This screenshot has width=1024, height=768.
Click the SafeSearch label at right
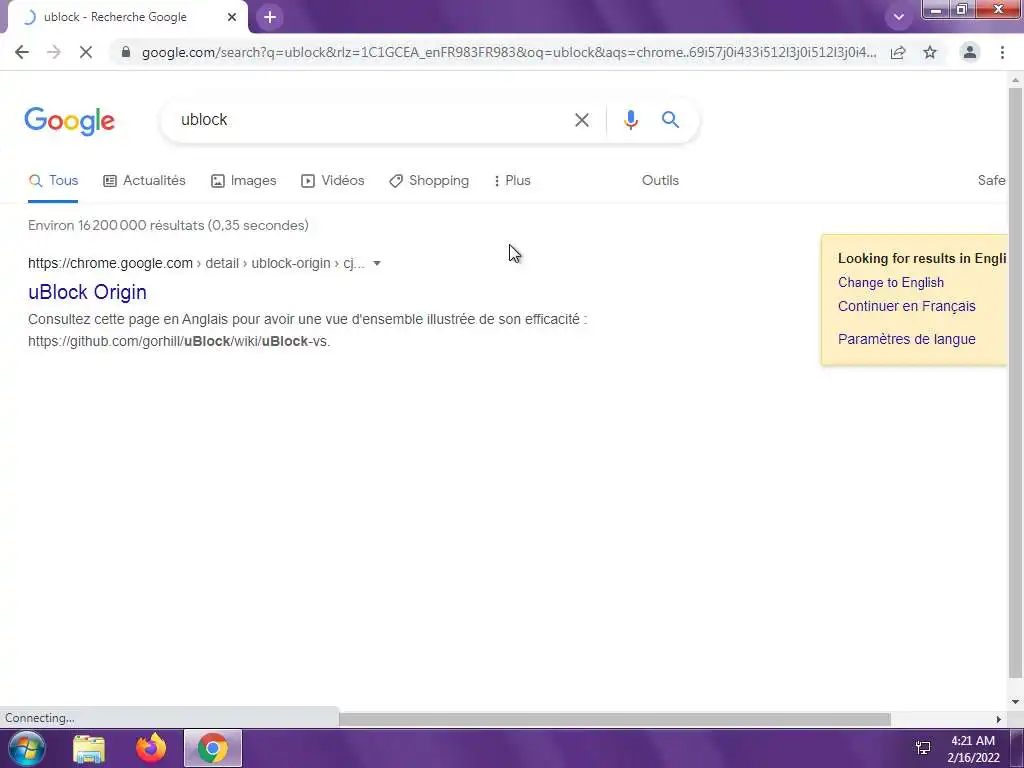coord(991,181)
